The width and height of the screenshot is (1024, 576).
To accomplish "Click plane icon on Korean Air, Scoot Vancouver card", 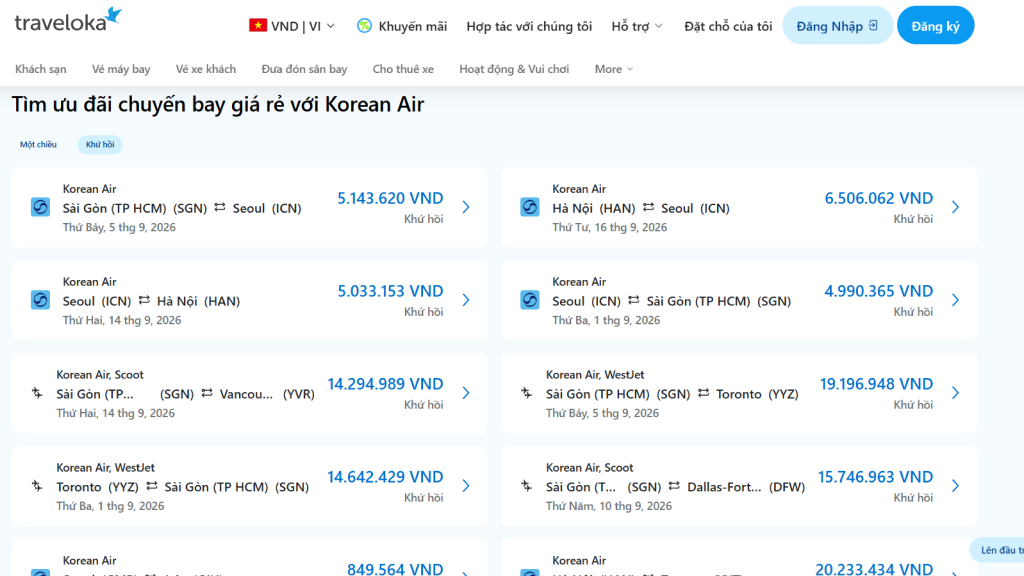I will 37,392.
